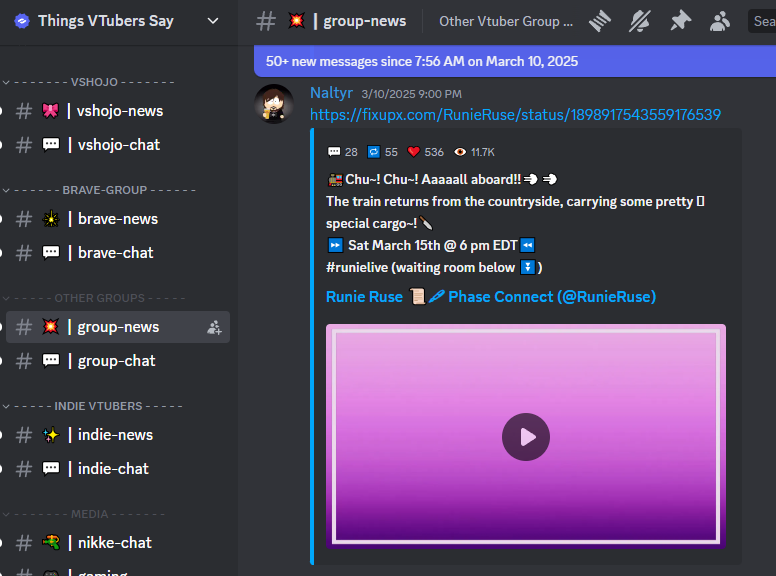776x576 pixels.
Task: Open the indie-news channel
Action: coord(118,434)
